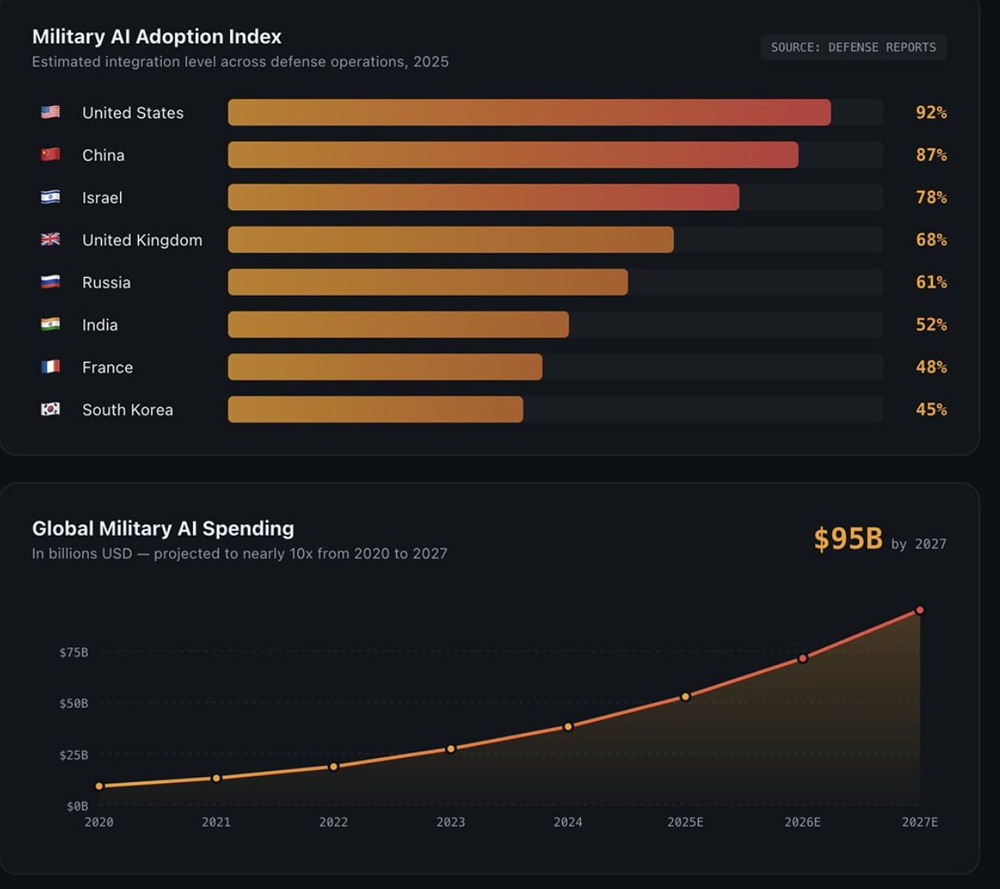
Task: Click the France flag icon
Action: [x=50, y=367]
